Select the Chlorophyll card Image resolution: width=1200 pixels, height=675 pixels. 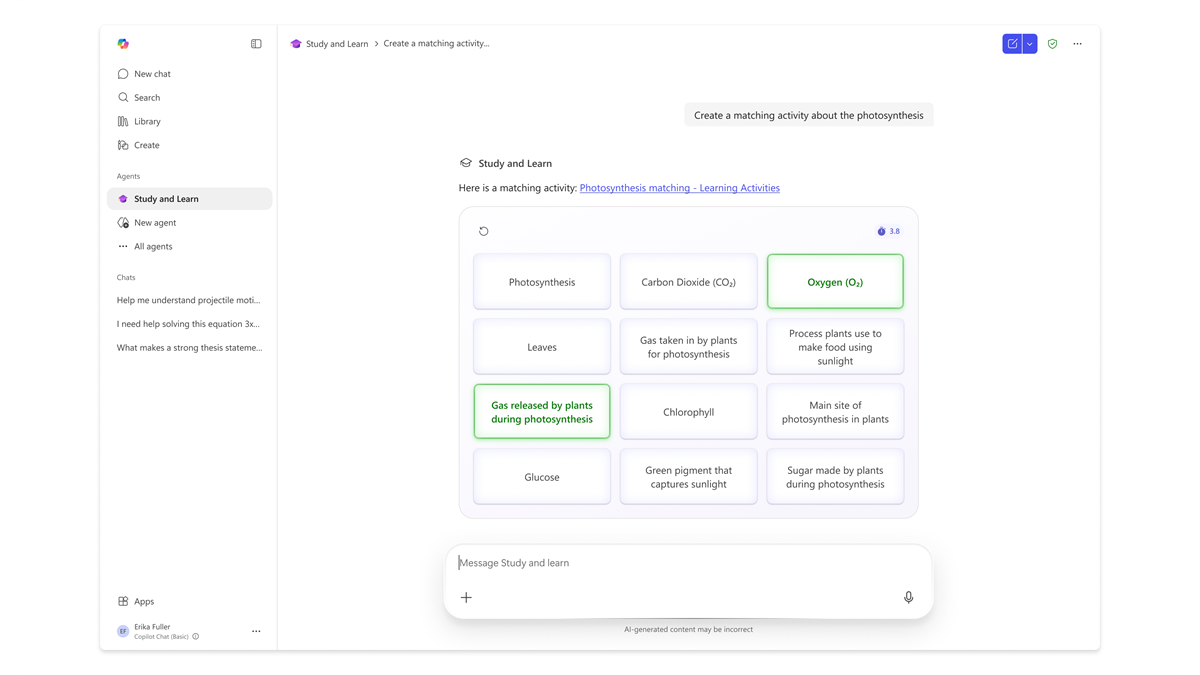pyautogui.click(x=689, y=412)
